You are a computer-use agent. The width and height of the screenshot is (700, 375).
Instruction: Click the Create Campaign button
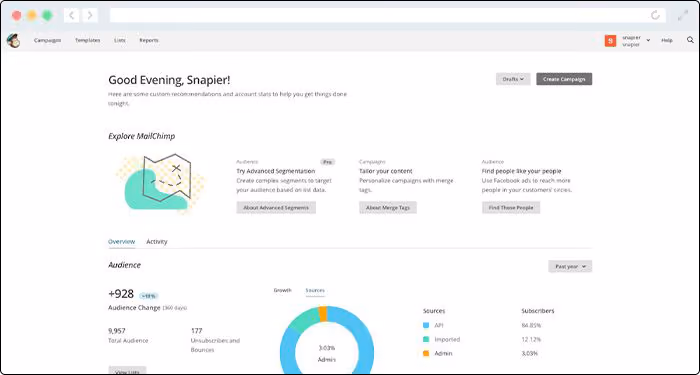(x=564, y=79)
